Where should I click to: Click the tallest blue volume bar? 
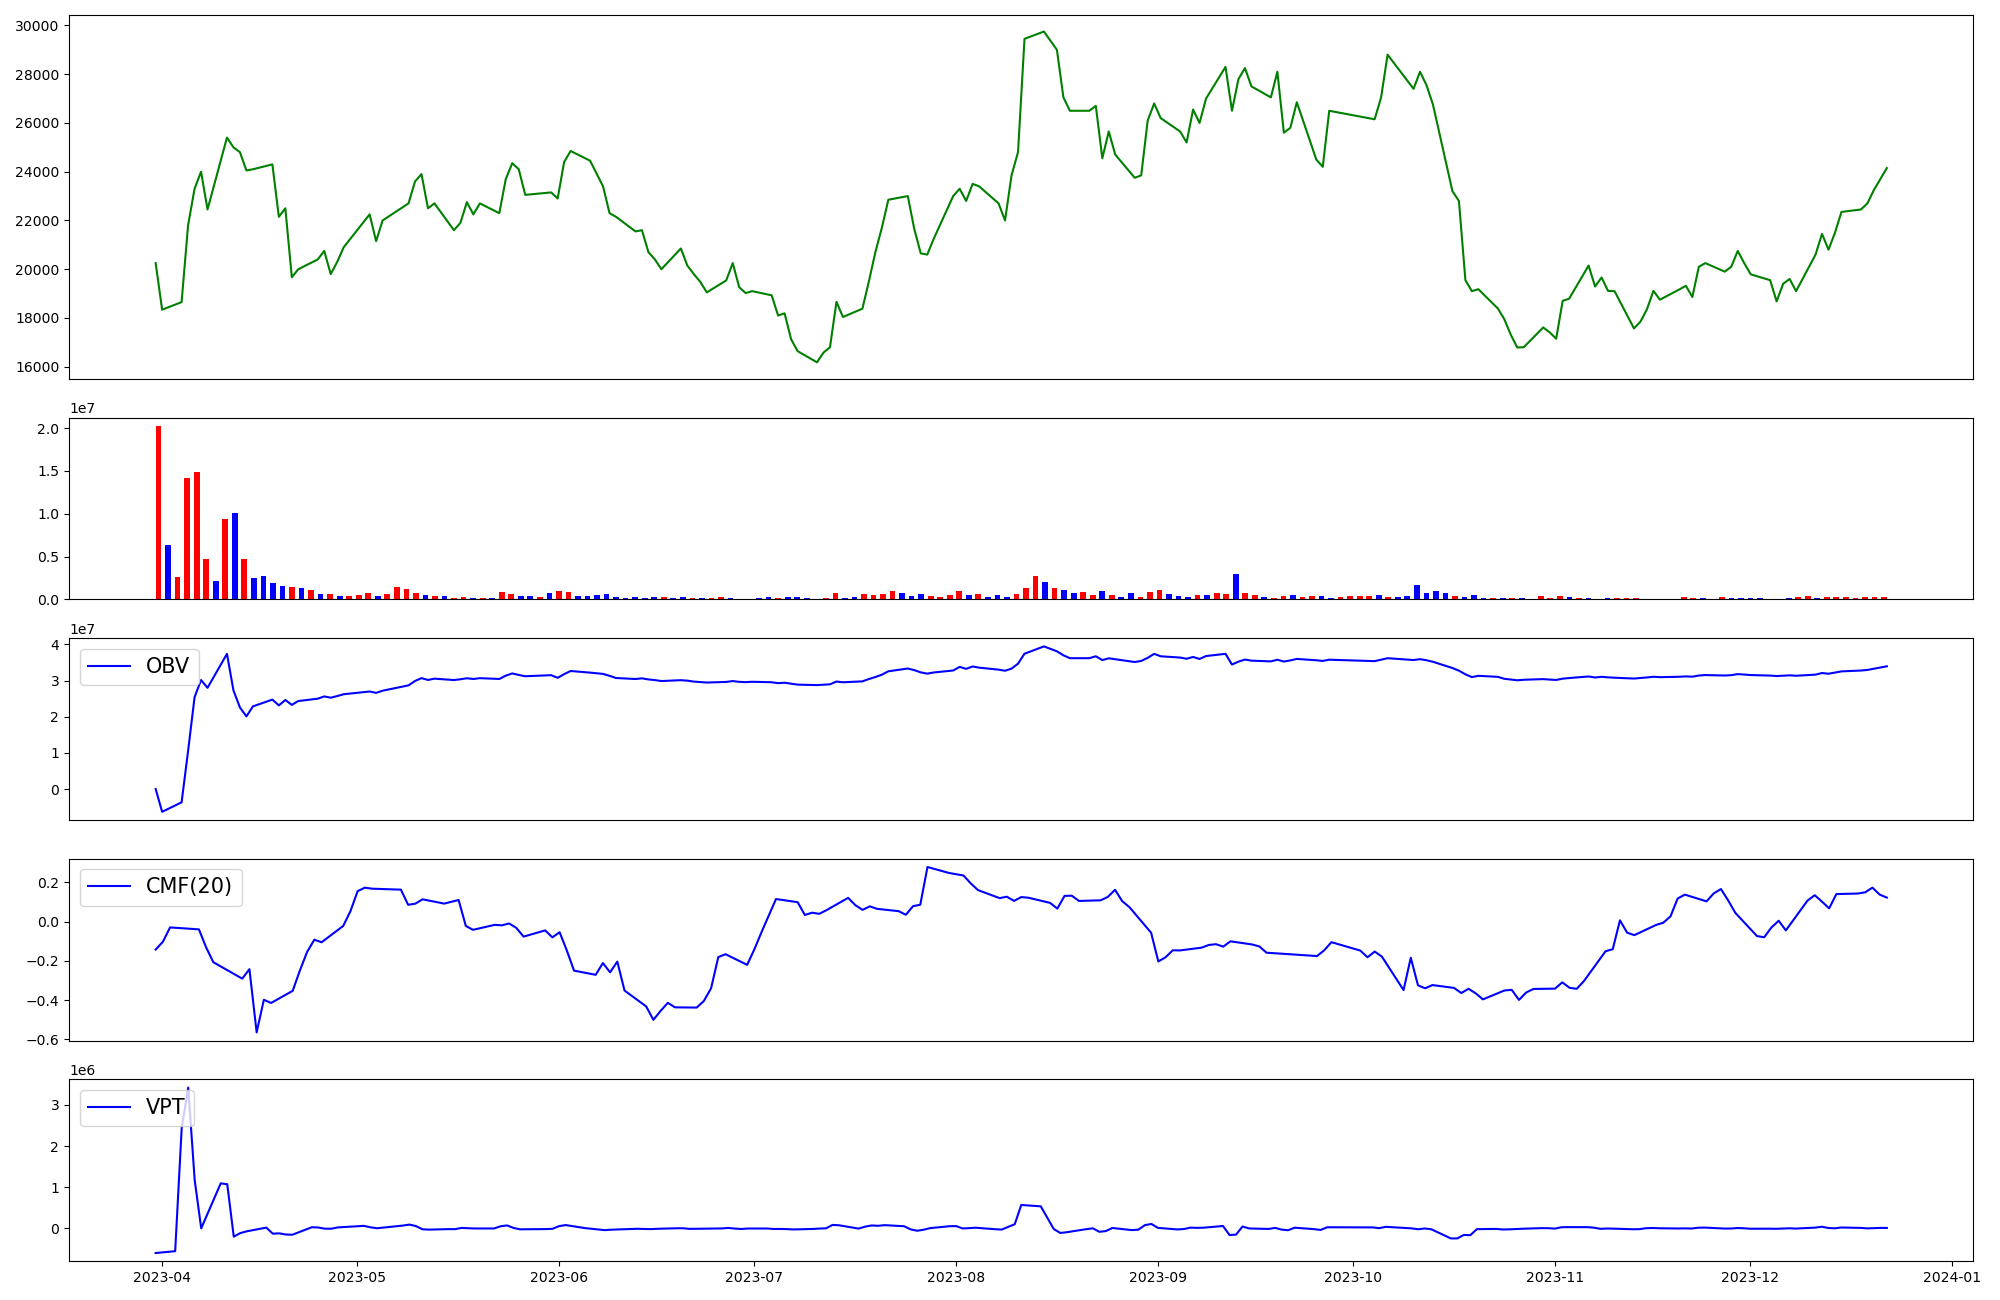coord(235,556)
